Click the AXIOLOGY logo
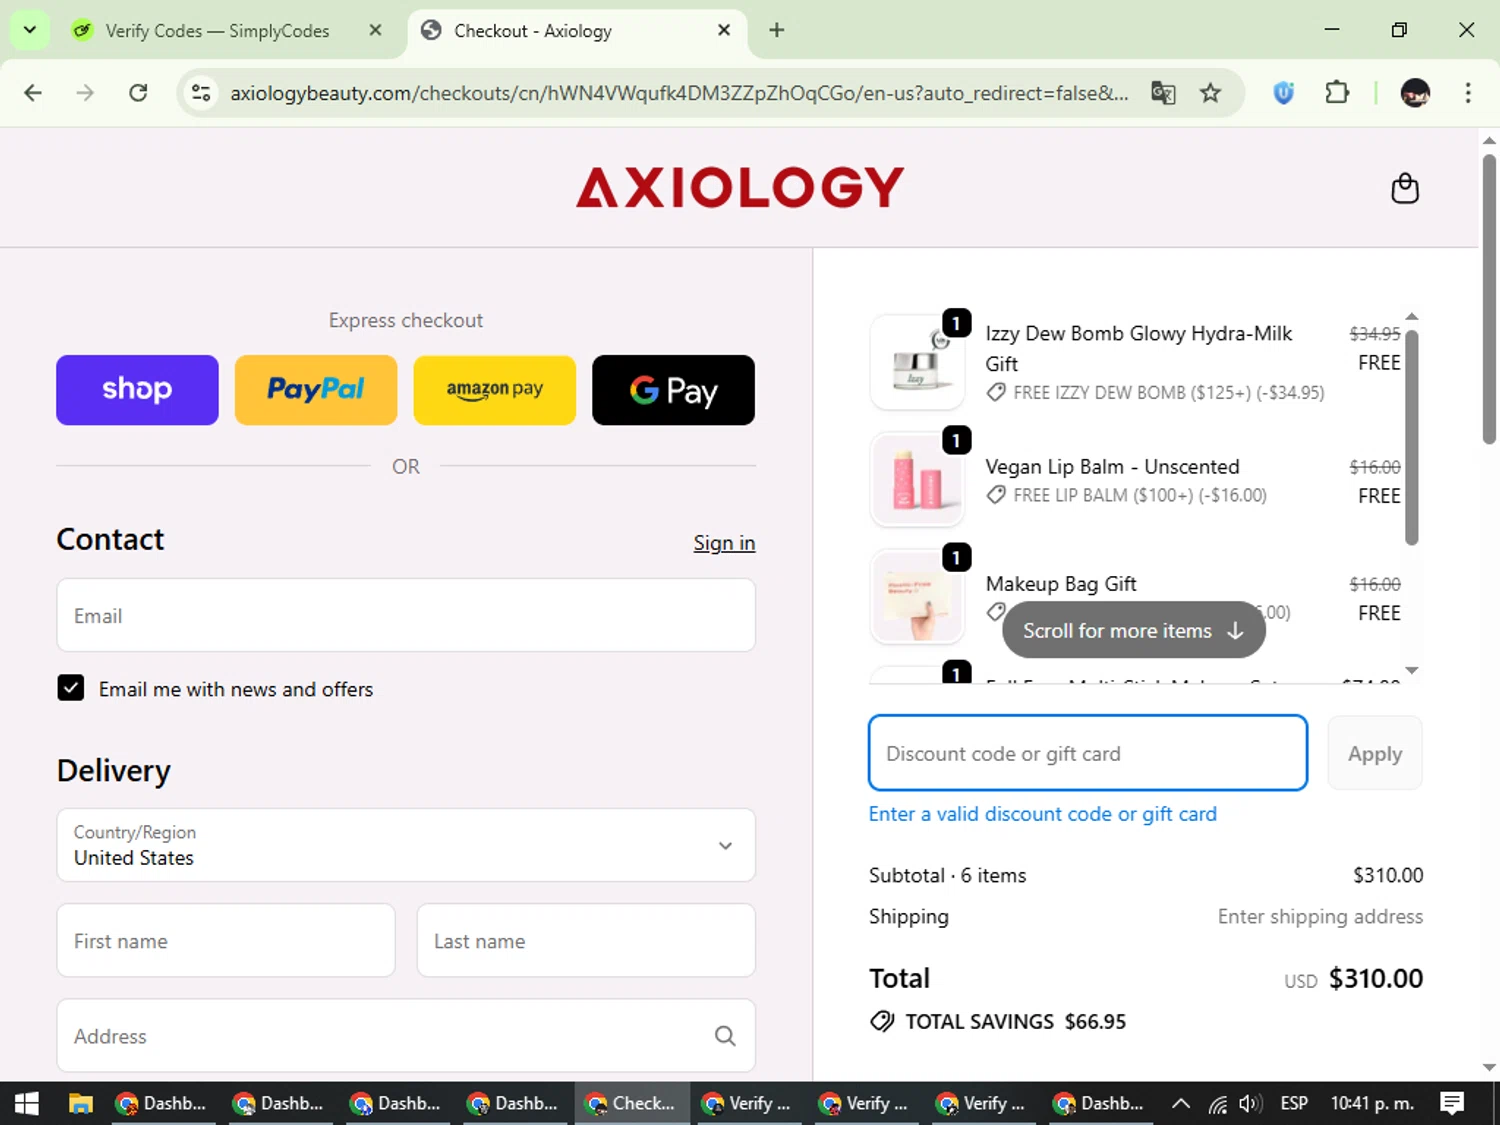 click(740, 188)
